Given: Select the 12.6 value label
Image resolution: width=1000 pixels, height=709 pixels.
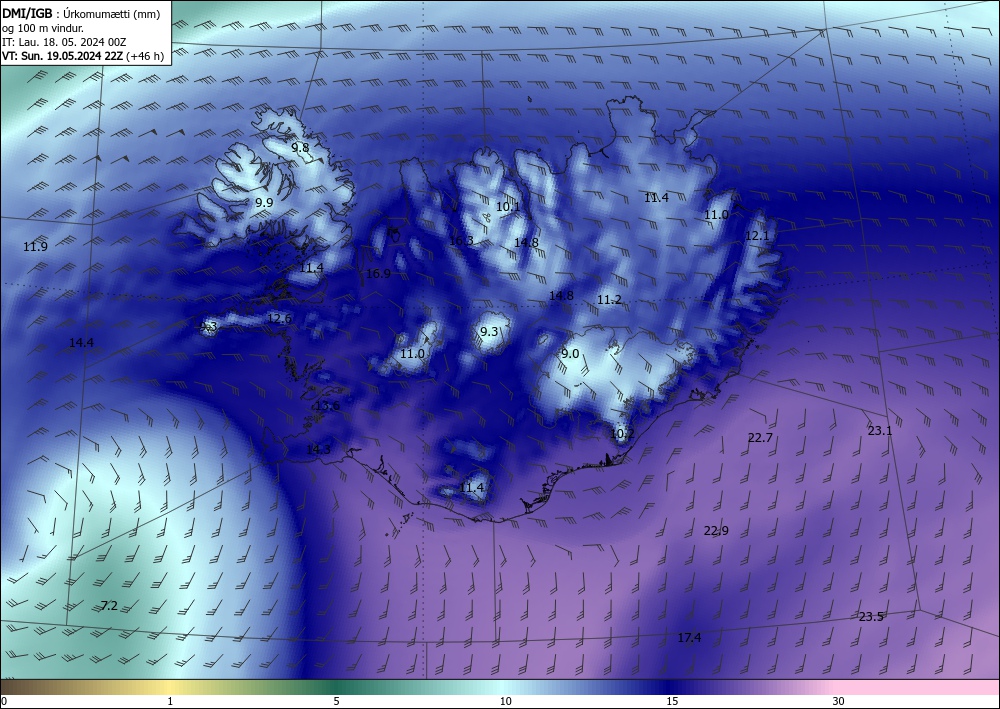Looking at the screenshot, I should 279,318.
